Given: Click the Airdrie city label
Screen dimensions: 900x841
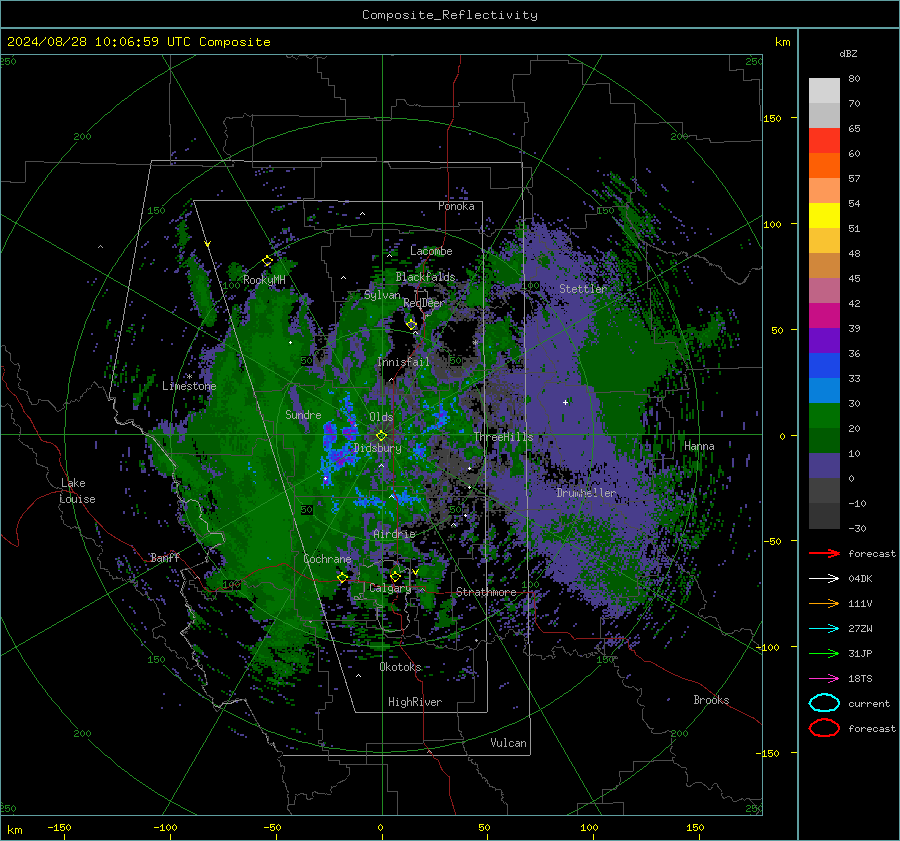Looking at the screenshot, I should tap(394, 534).
